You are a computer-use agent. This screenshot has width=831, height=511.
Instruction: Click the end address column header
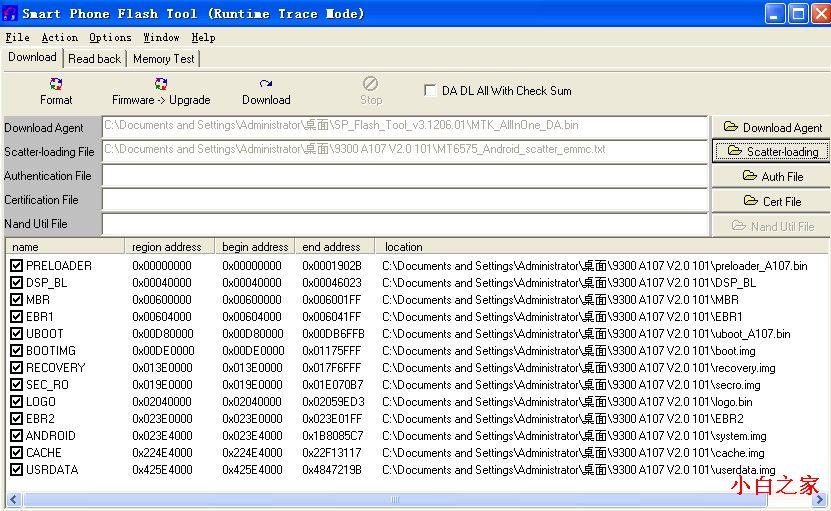click(x=334, y=246)
